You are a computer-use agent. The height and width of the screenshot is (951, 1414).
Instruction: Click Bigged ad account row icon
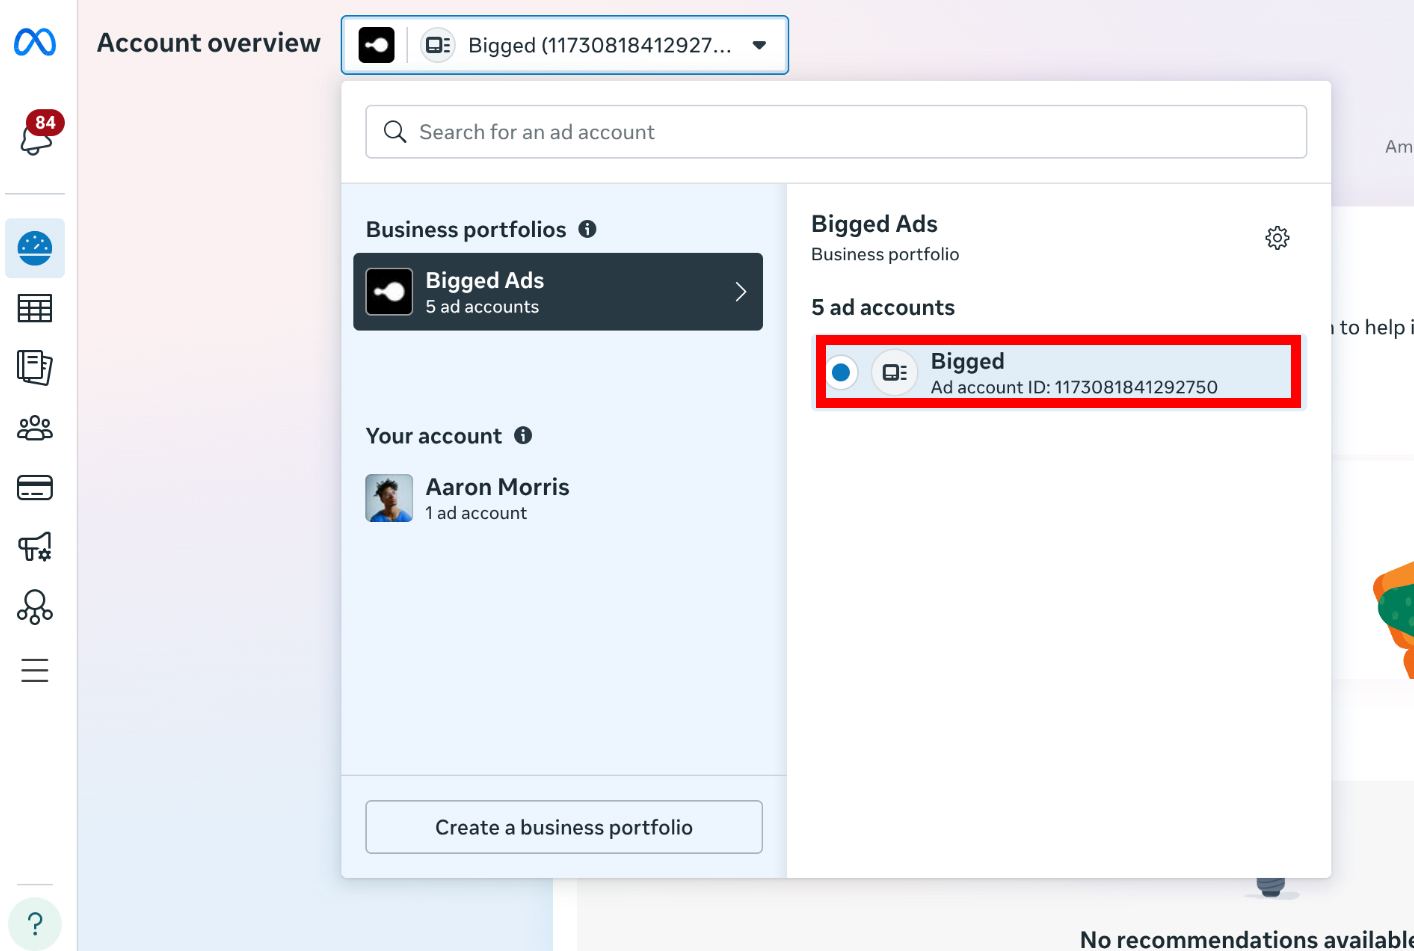[x=895, y=373]
